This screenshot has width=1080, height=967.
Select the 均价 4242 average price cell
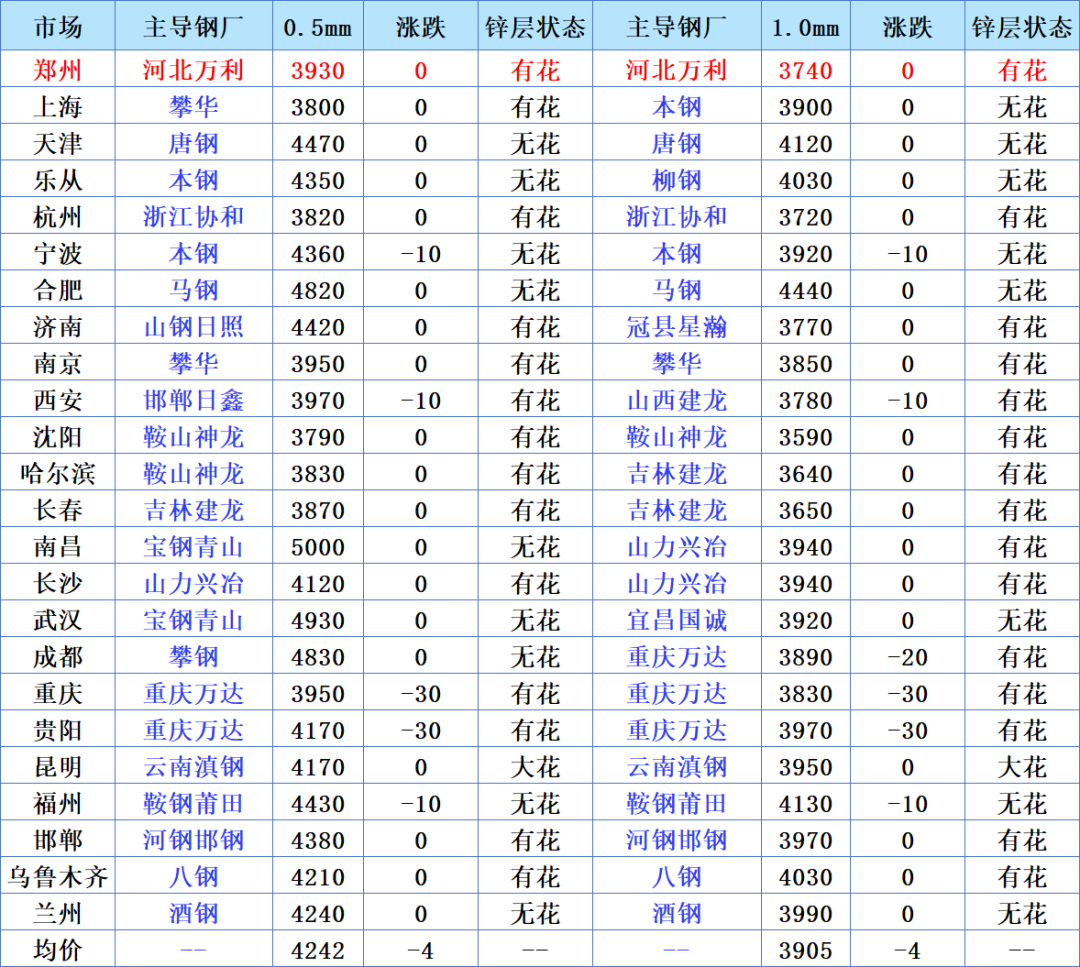click(x=318, y=950)
